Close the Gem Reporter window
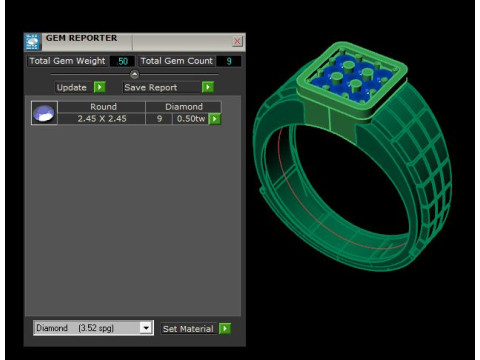This screenshot has height=360, width=480. [x=237, y=41]
